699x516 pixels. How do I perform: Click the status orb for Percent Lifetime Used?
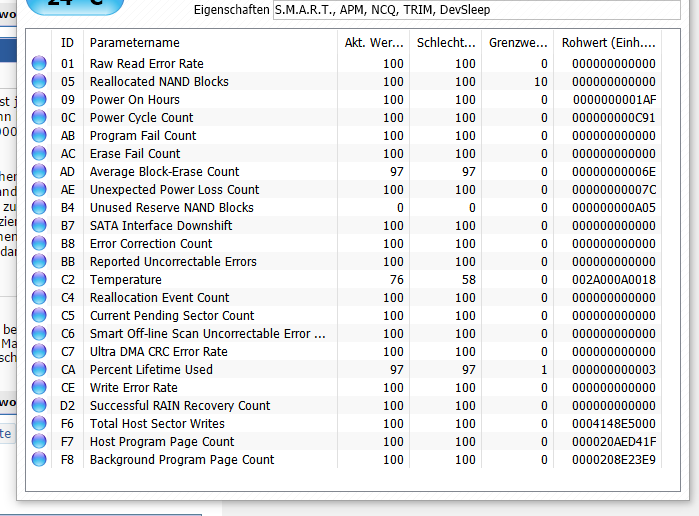(39, 369)
